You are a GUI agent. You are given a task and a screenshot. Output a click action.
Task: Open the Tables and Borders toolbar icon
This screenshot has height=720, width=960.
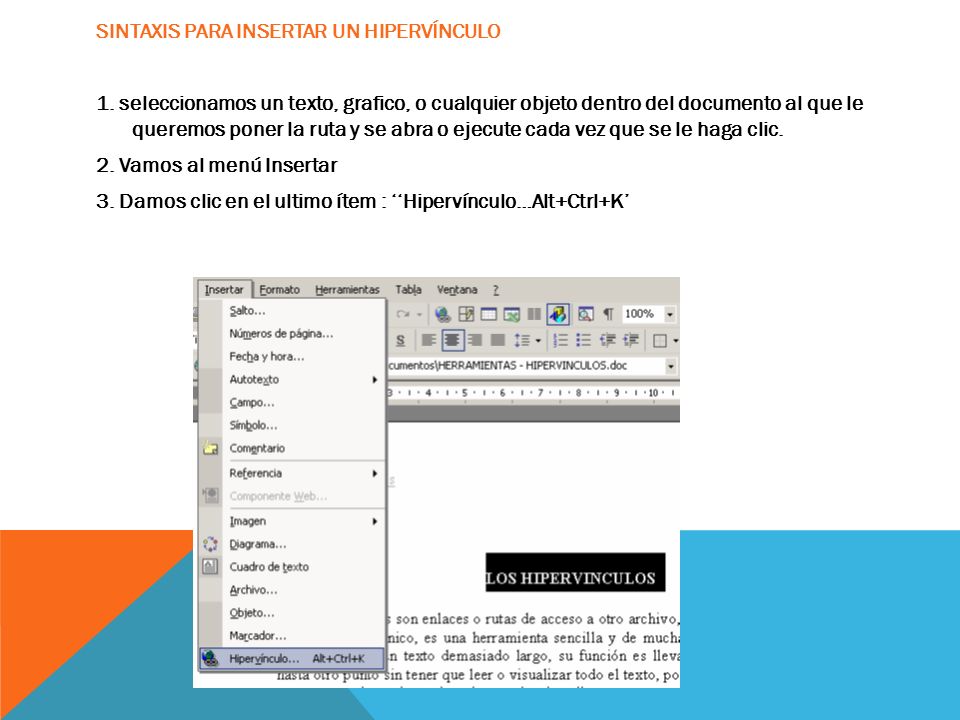[466, 314]
